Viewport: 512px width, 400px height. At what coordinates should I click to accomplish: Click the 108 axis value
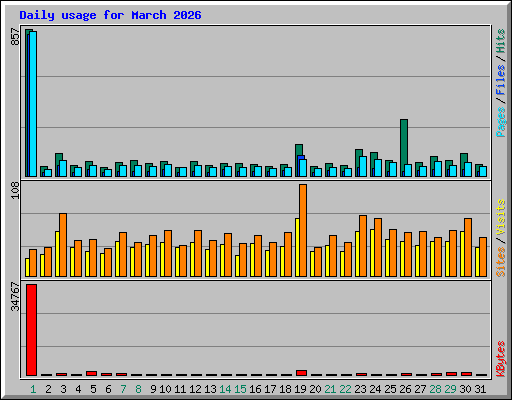15,190
